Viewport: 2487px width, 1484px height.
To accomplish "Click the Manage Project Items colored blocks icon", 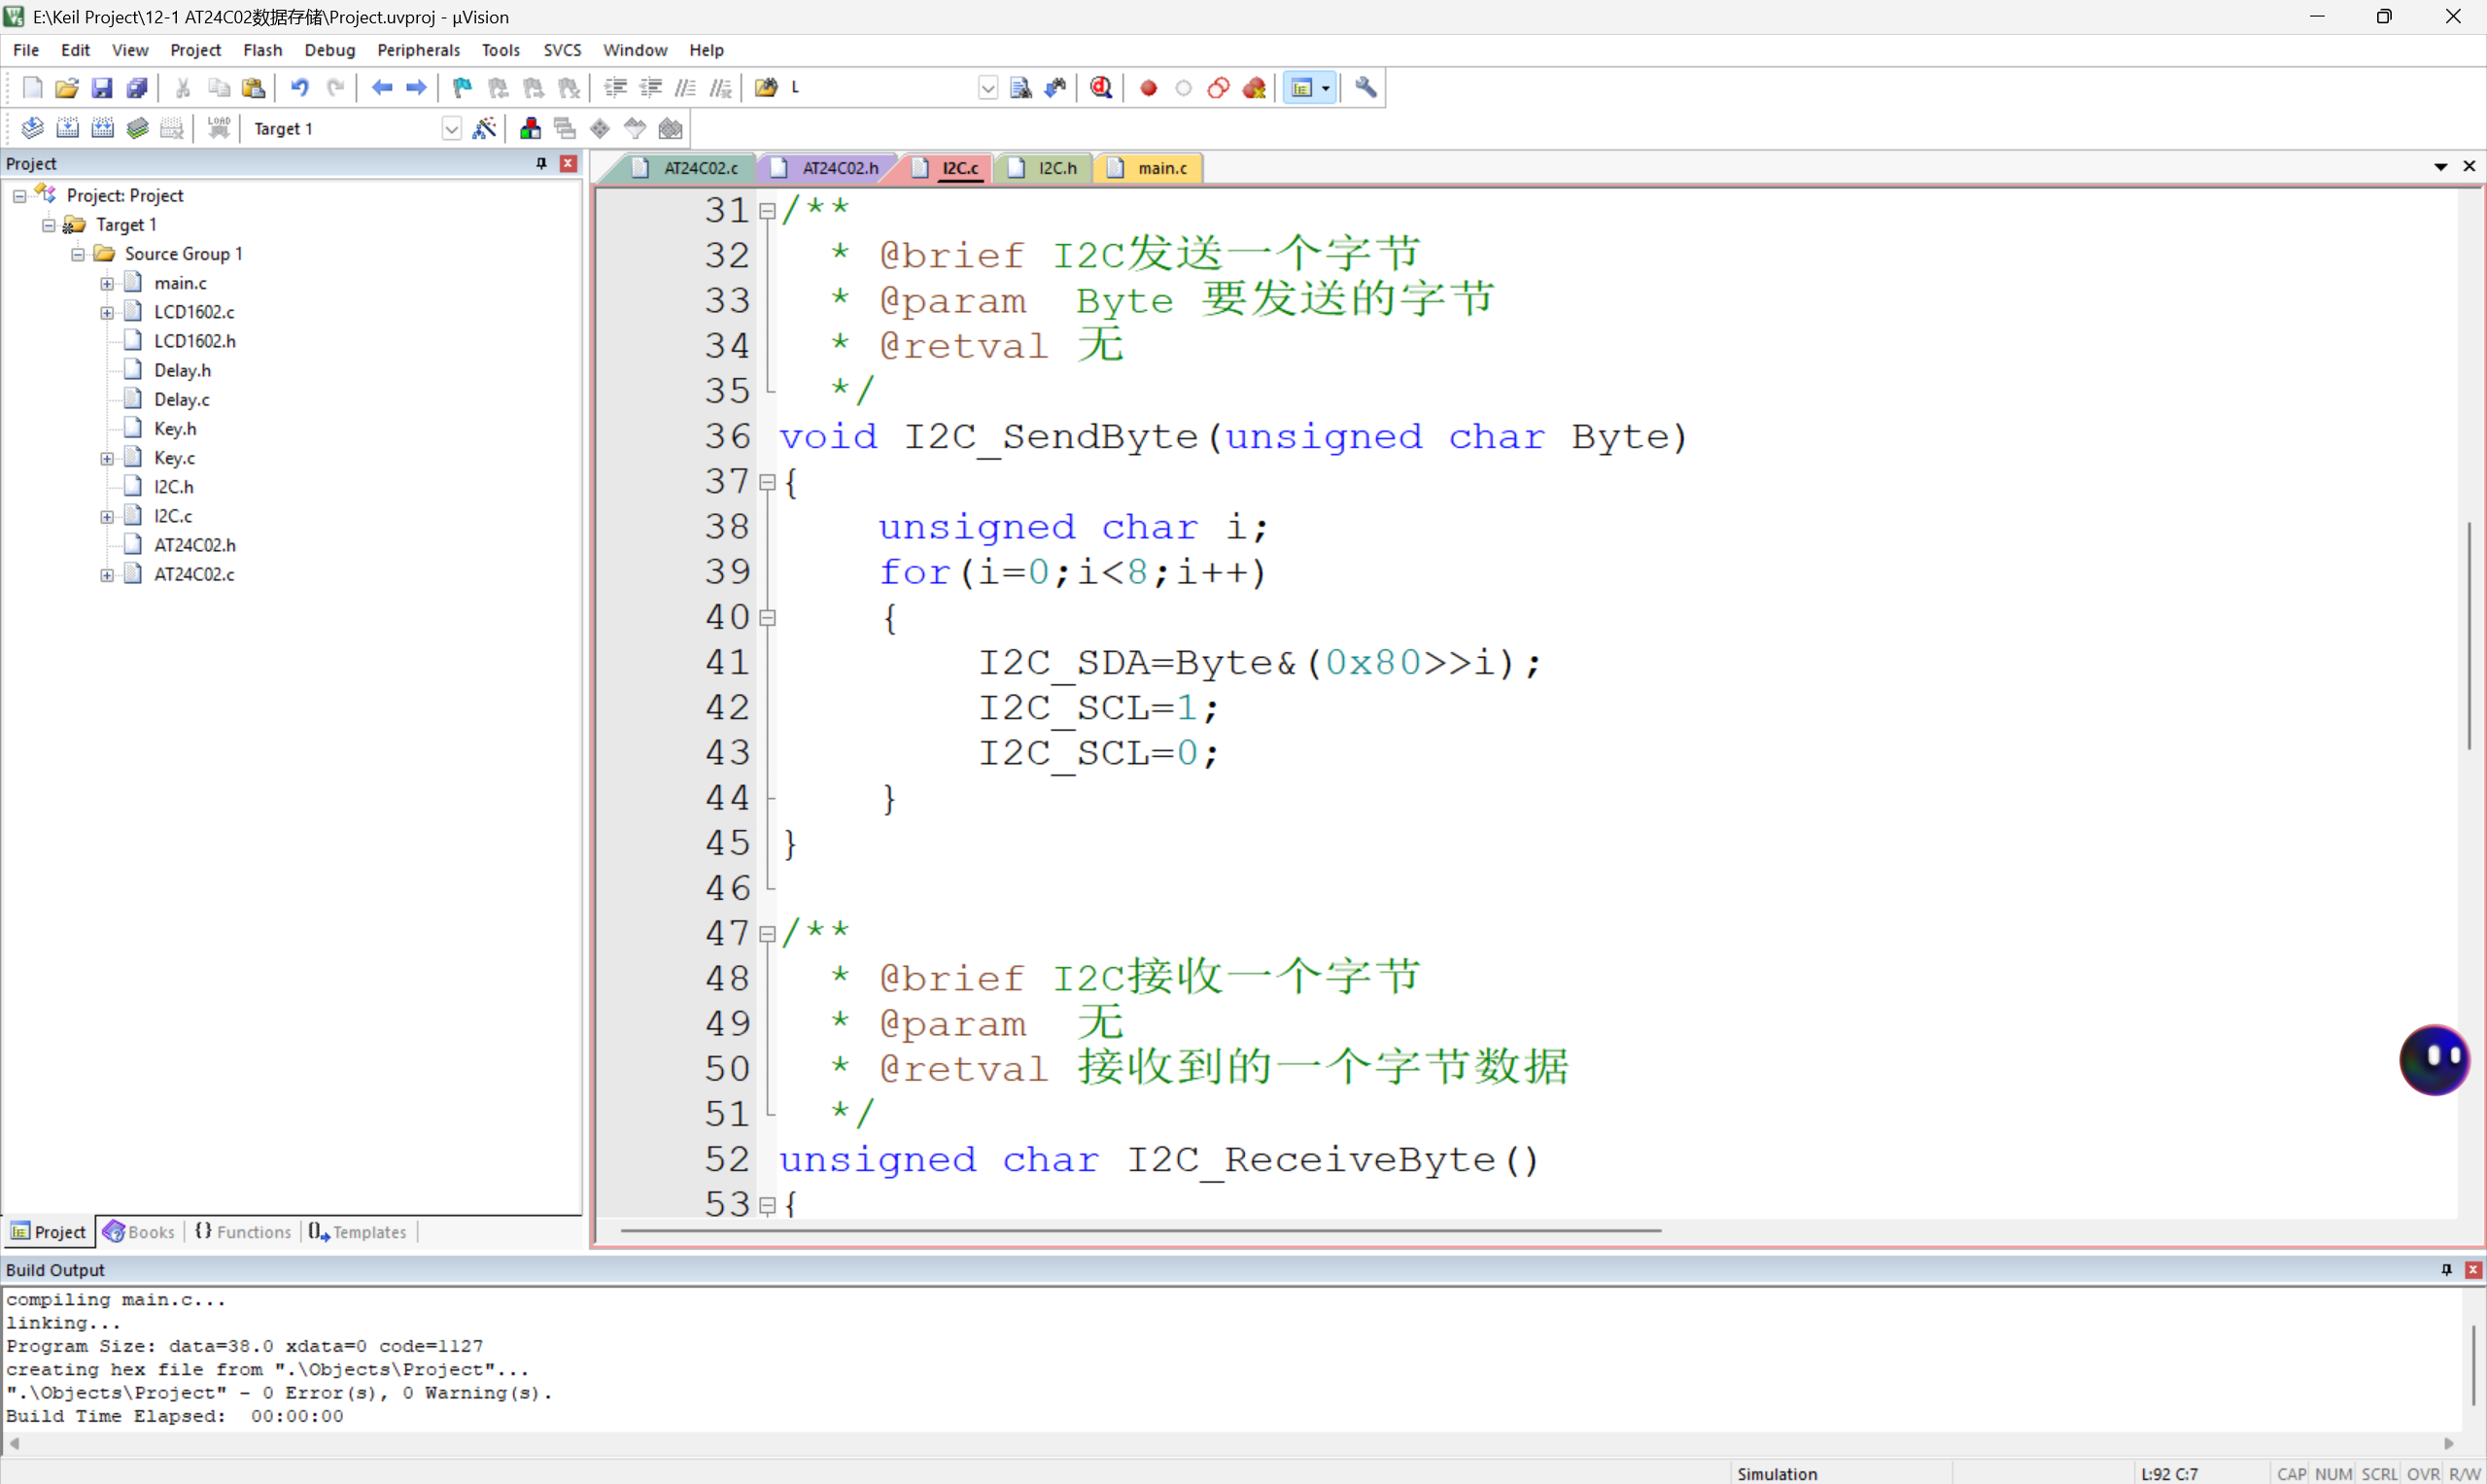I will click(x=530, y=128).
